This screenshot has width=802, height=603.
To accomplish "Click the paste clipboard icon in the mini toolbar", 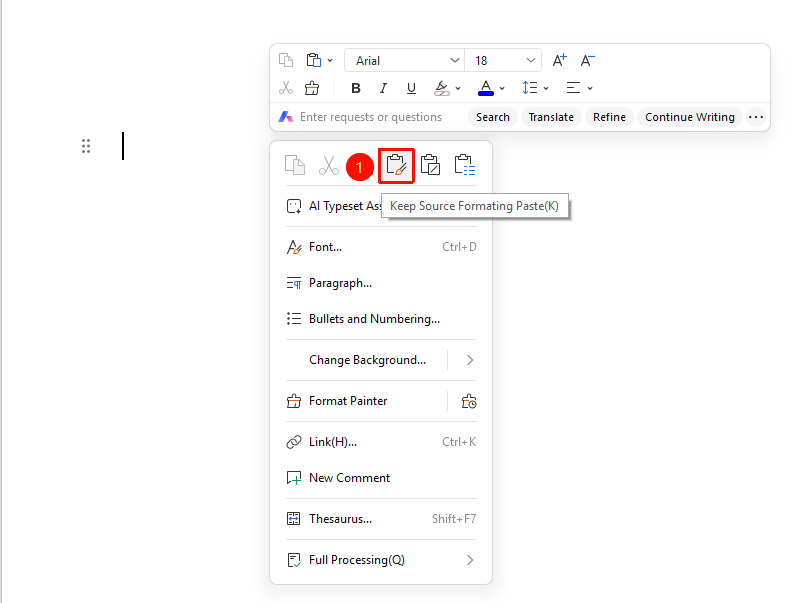I will (x=314, y=60).
